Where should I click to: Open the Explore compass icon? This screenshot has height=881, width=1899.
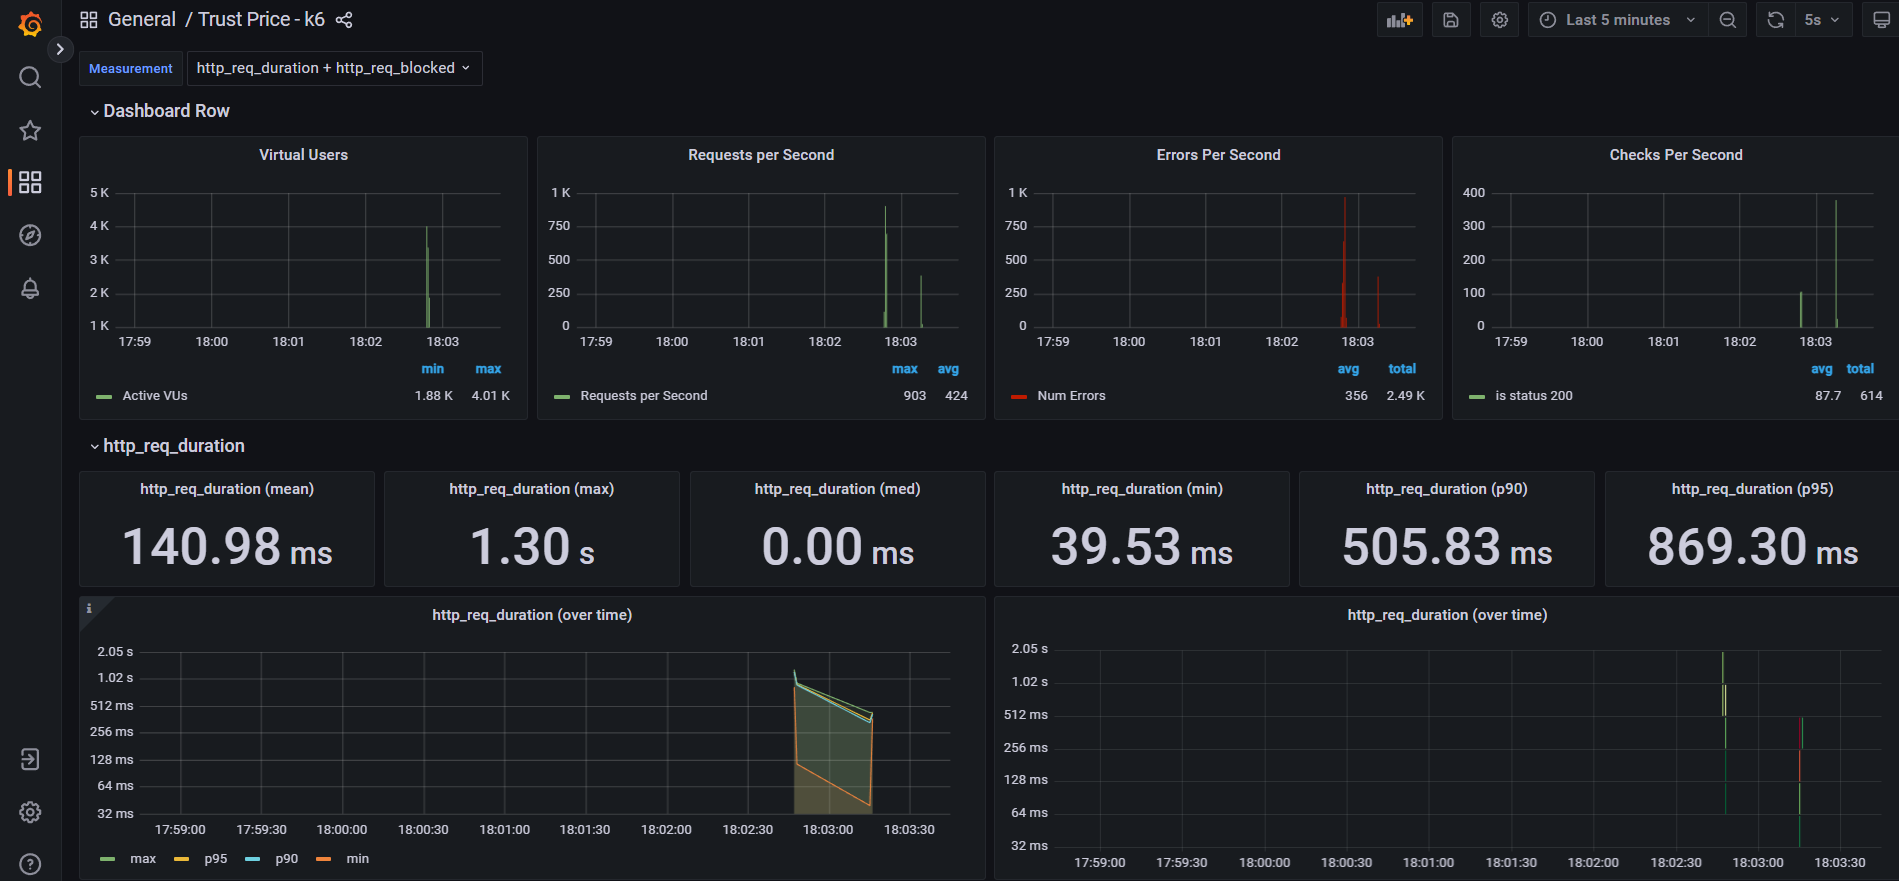click(x=30, y=235)
